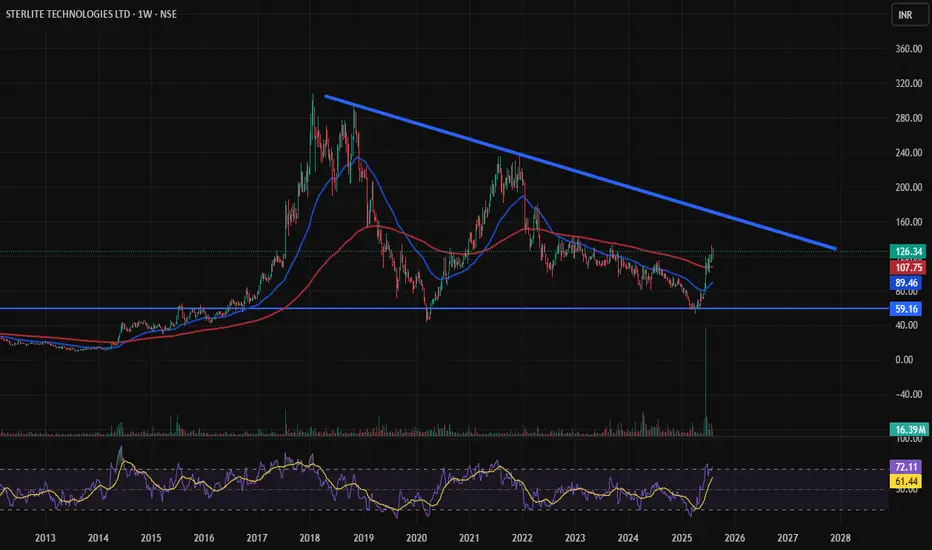Click the INR currency button

click(909, 15)
